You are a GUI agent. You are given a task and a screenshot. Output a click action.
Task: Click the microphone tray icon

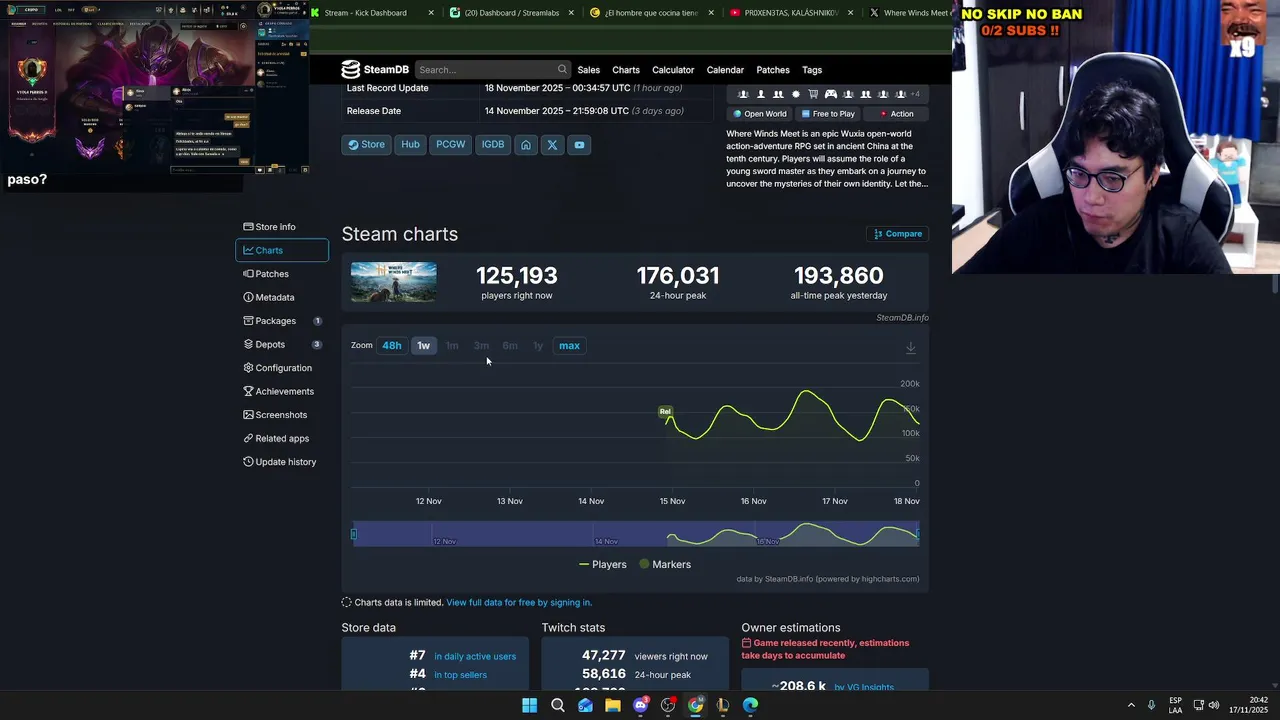pyautogui.click(x=1151, y=705)
